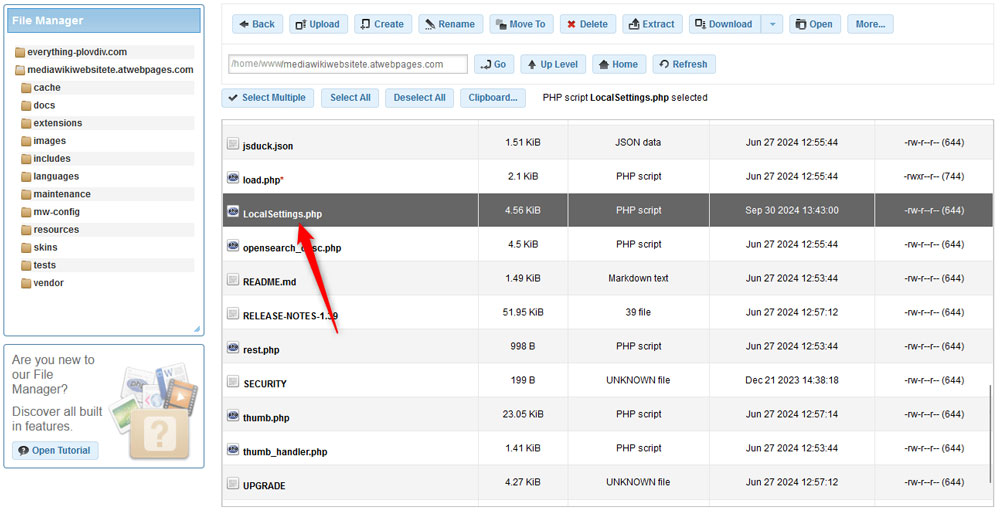Click the thumb.php PHP script icon
This screenshot has width=1000, height=512.
(233, 415)
